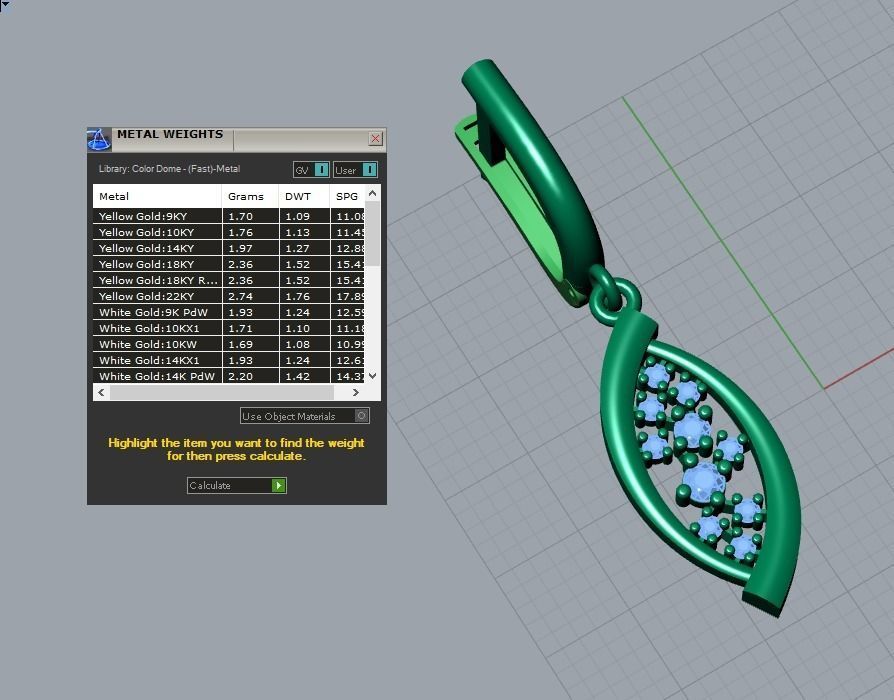Screen dimensions: 894x700
Task: Click the viewport menu arrow top-left
Action: point(5,5)
